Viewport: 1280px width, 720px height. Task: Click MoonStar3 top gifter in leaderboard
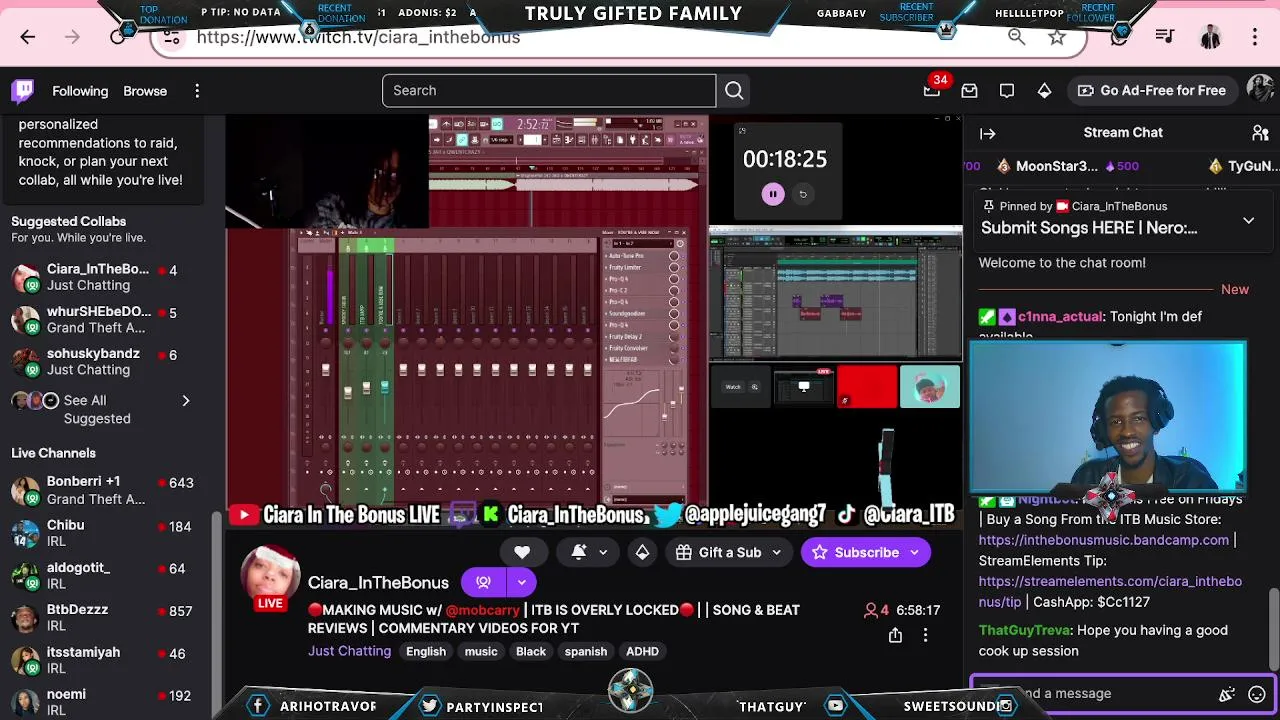pyautogui.click(x=1057, y=167)
